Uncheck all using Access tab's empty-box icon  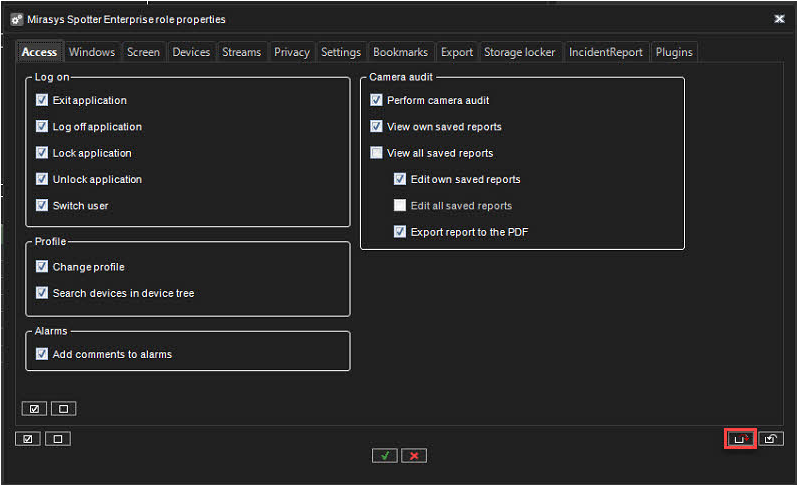pyautogui.click(x=63, y=408)
